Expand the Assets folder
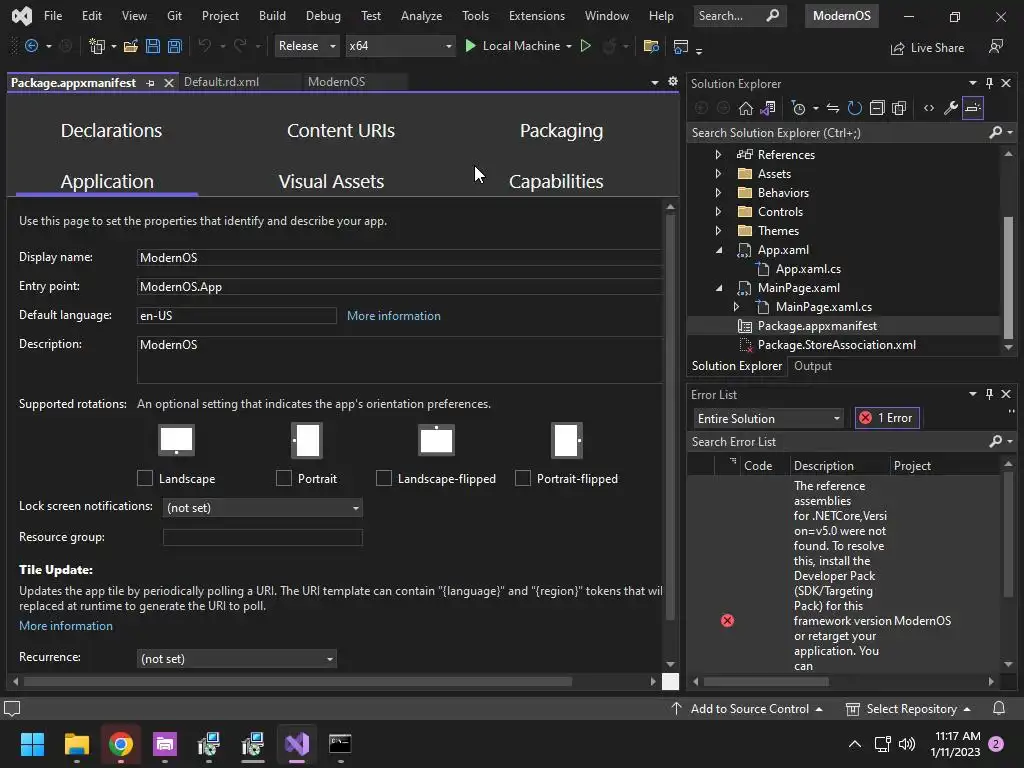 click(x=718, y=174)
